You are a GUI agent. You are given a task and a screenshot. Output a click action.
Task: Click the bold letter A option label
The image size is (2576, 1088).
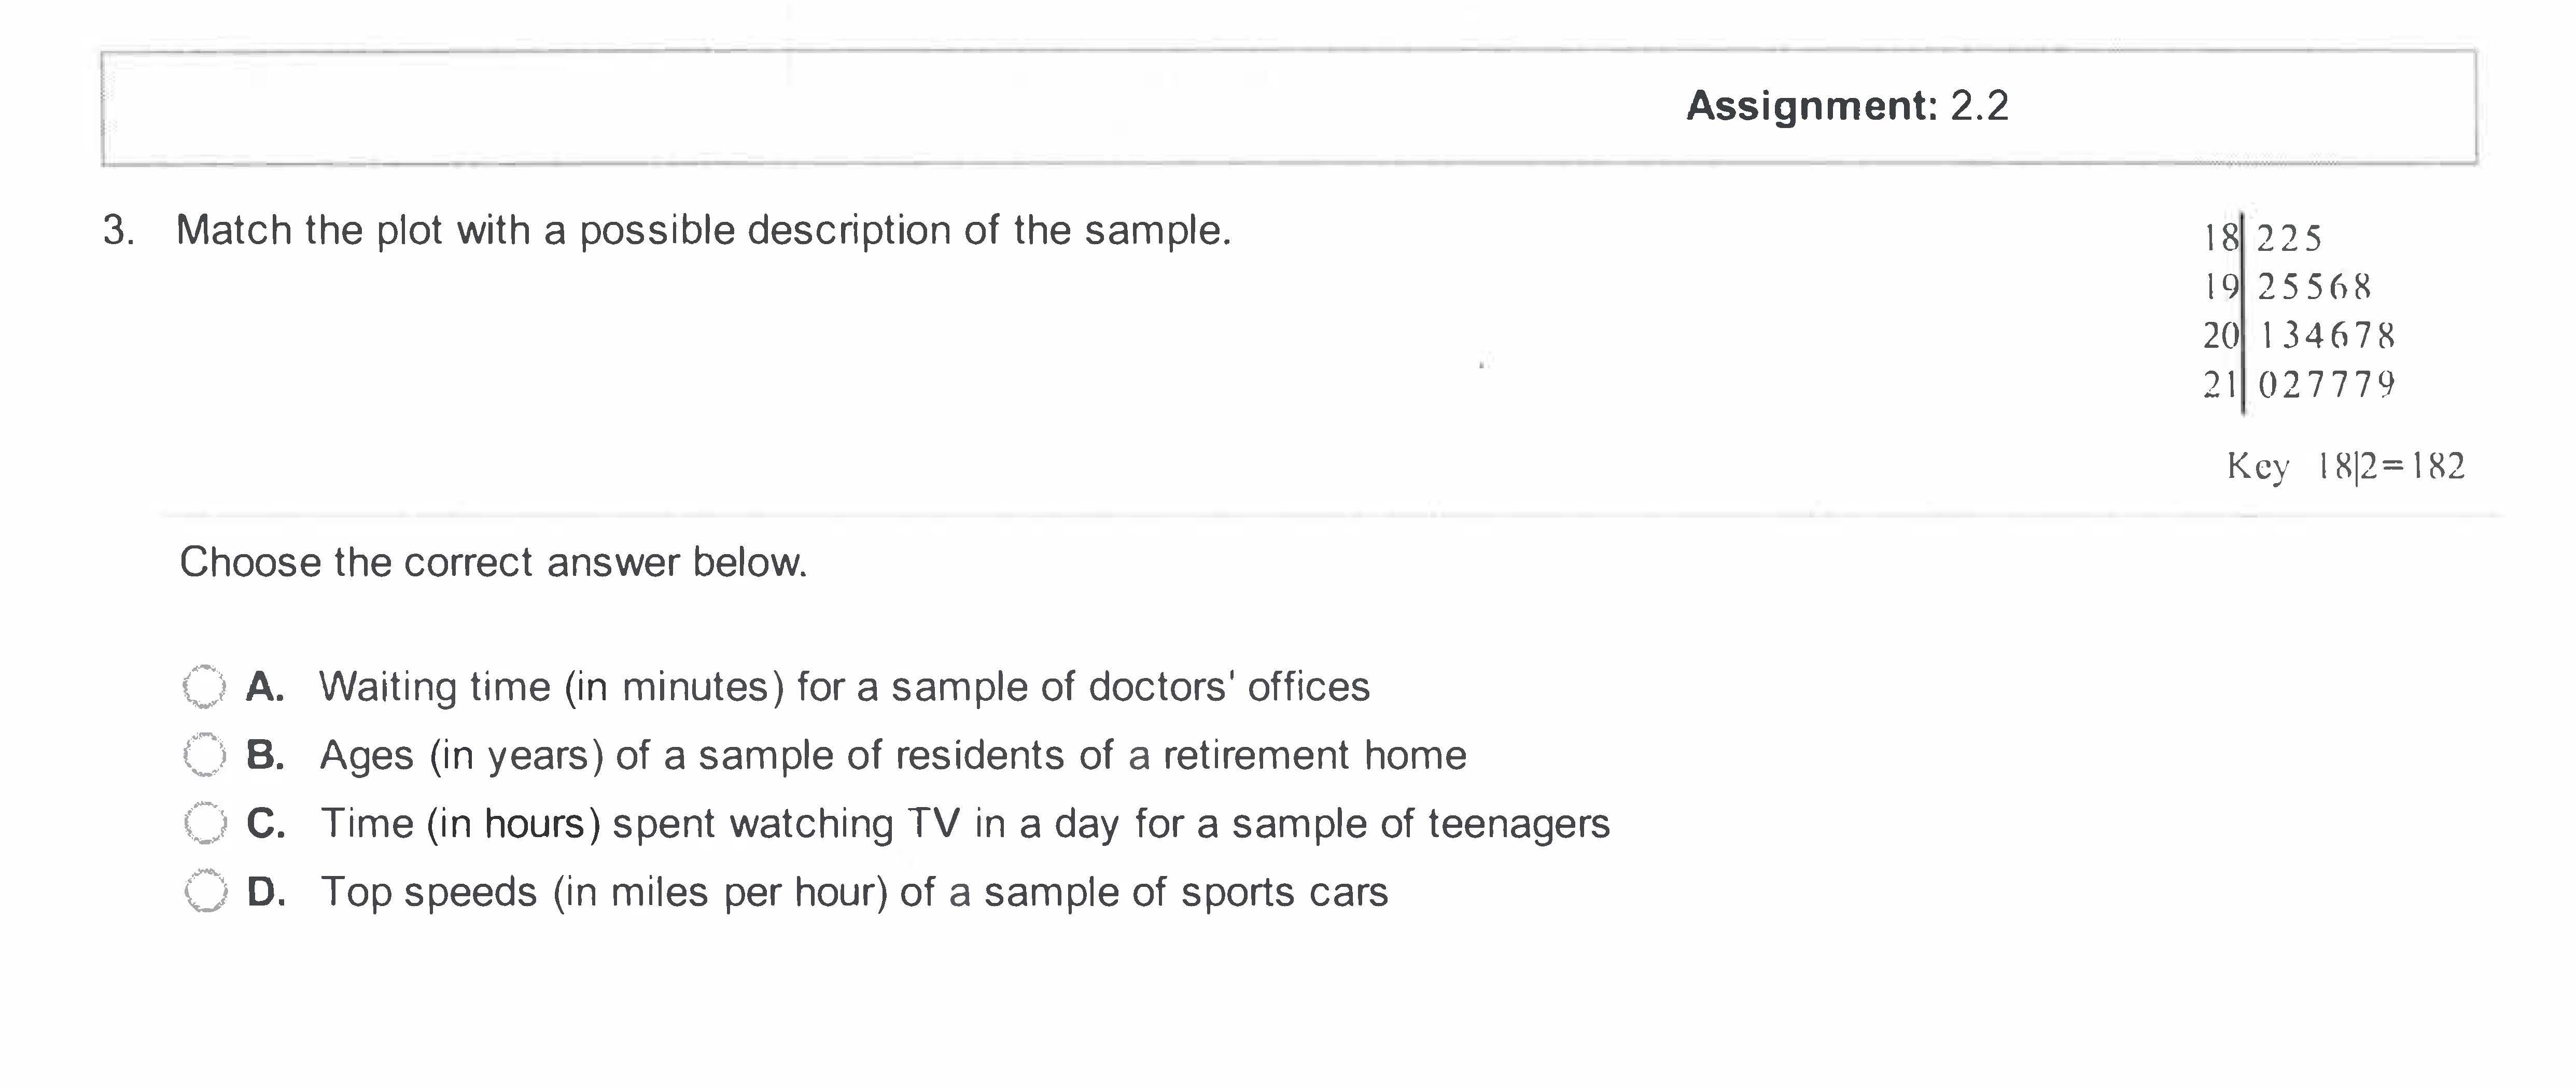pyautogui.click(x=265, y=687)
